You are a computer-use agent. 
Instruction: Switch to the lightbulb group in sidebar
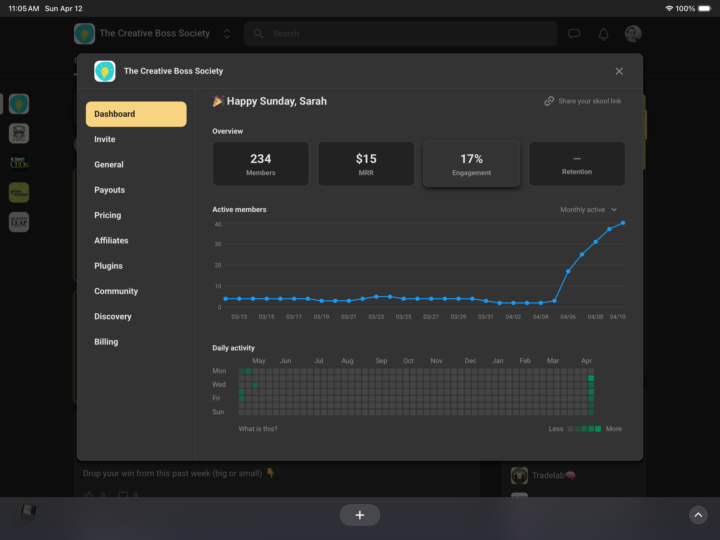19,104
